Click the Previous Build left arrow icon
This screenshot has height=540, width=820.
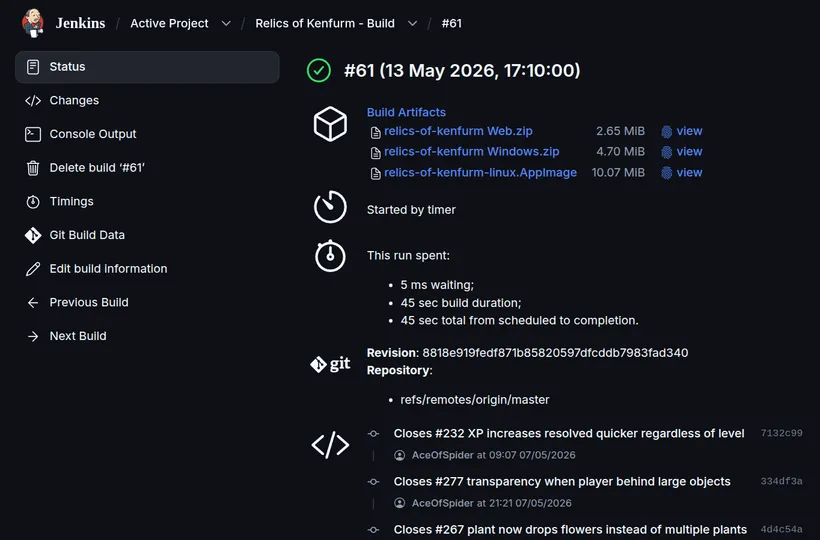tap(33, 303)
